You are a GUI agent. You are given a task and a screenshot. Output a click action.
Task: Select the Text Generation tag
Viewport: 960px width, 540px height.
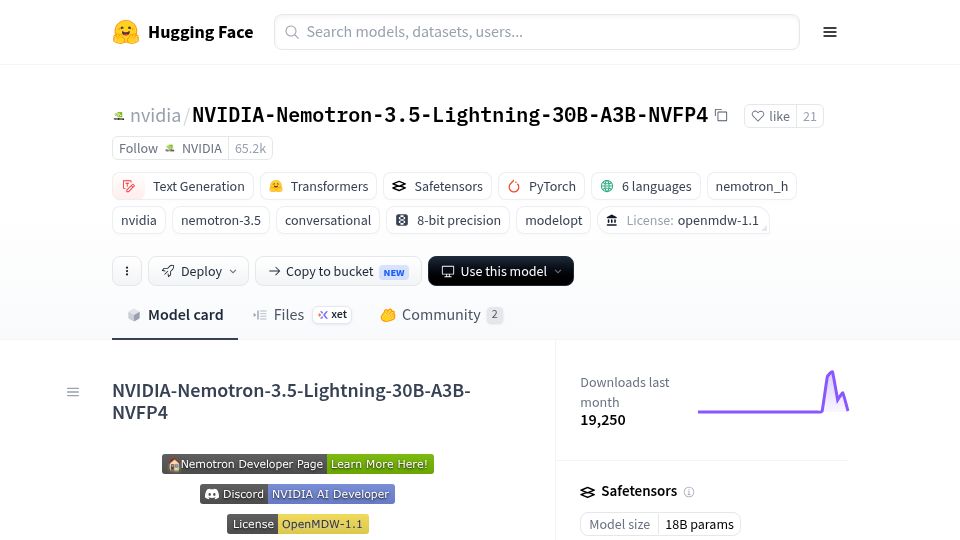[x=182, y=186]
